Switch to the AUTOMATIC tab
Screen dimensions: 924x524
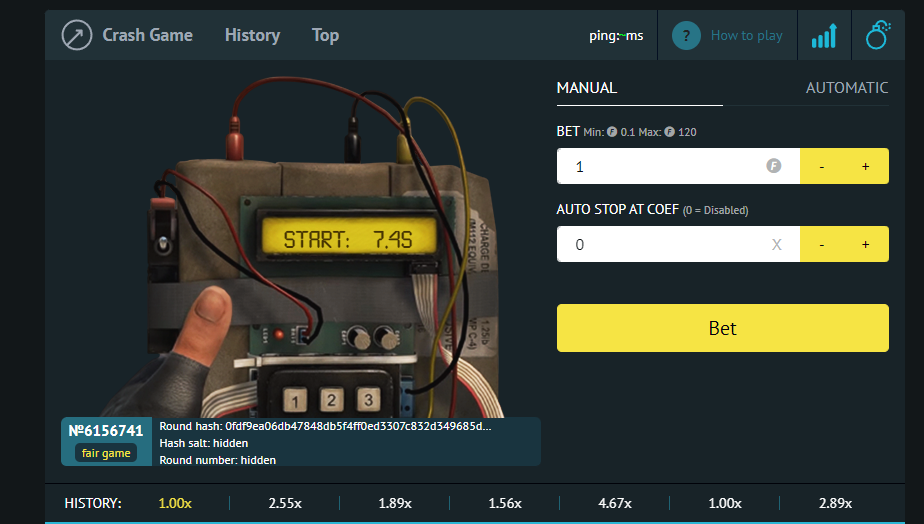[846, 88]
